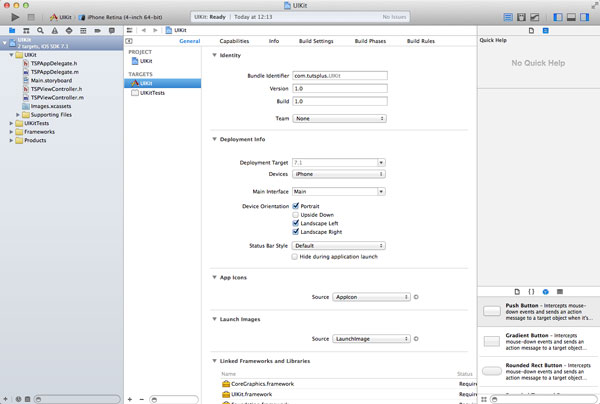Image resolution: width=600 pixels, height=404 pixels.
Task: Expand the Frameworks group
Action: point(11,132)
